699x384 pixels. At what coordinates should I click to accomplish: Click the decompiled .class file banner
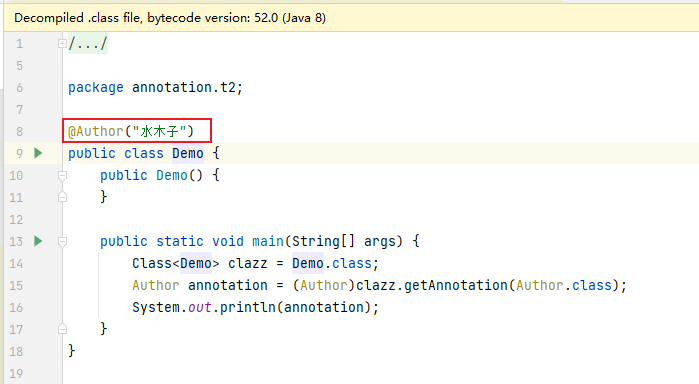coord(351,18)
